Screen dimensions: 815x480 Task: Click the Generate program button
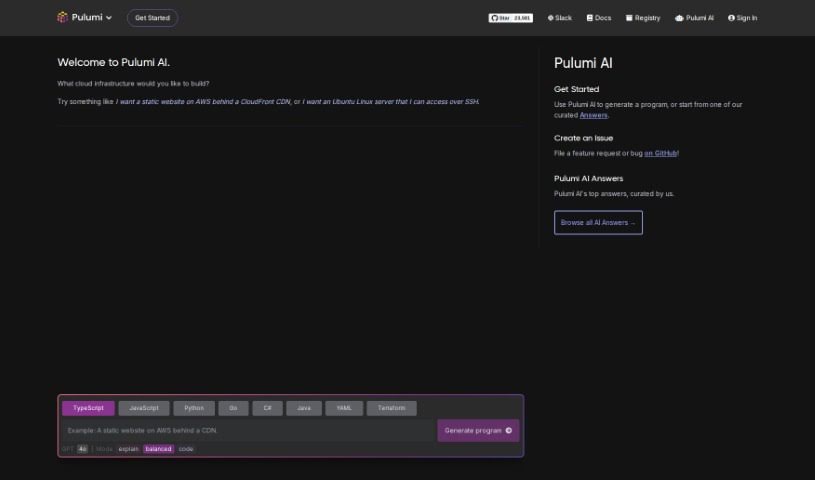coord(478,431)
